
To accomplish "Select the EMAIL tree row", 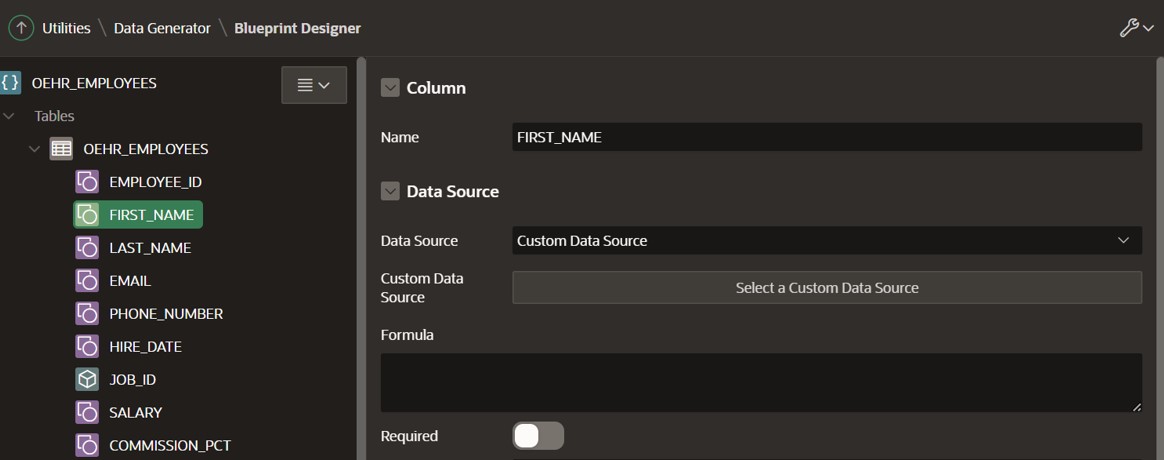I will click(114, 280).
